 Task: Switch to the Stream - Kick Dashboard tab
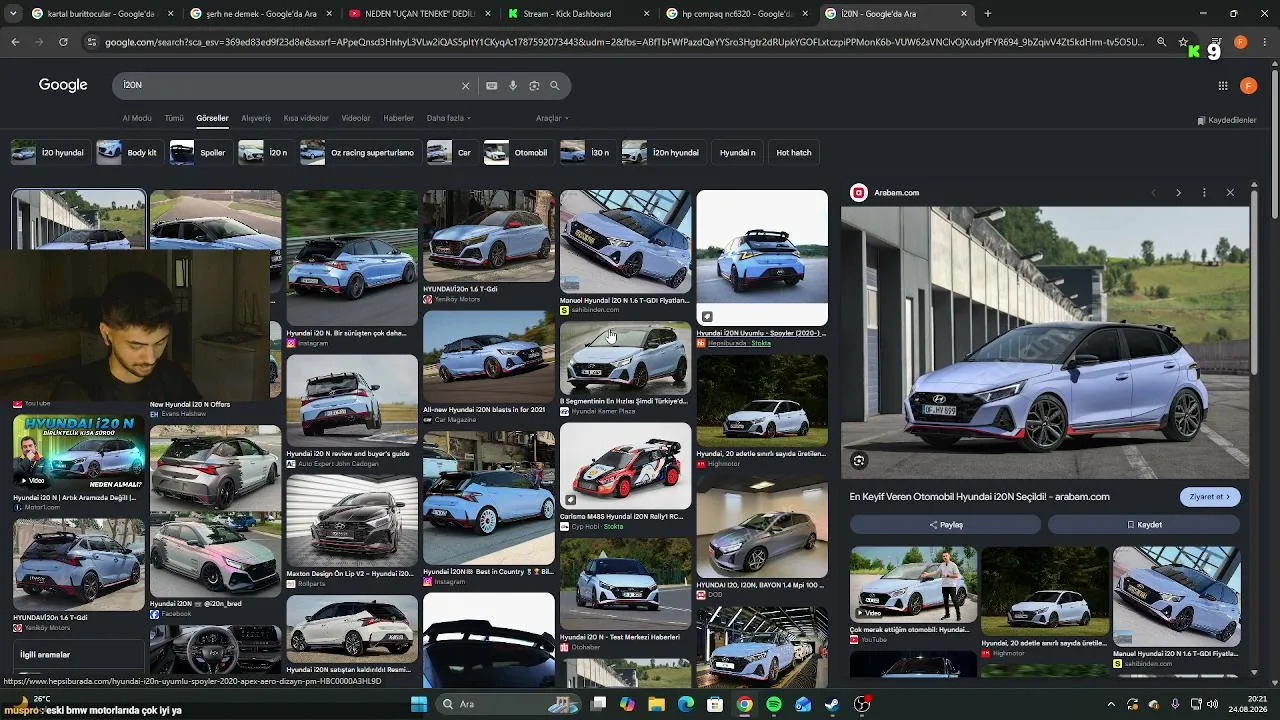tap(577, 14)
